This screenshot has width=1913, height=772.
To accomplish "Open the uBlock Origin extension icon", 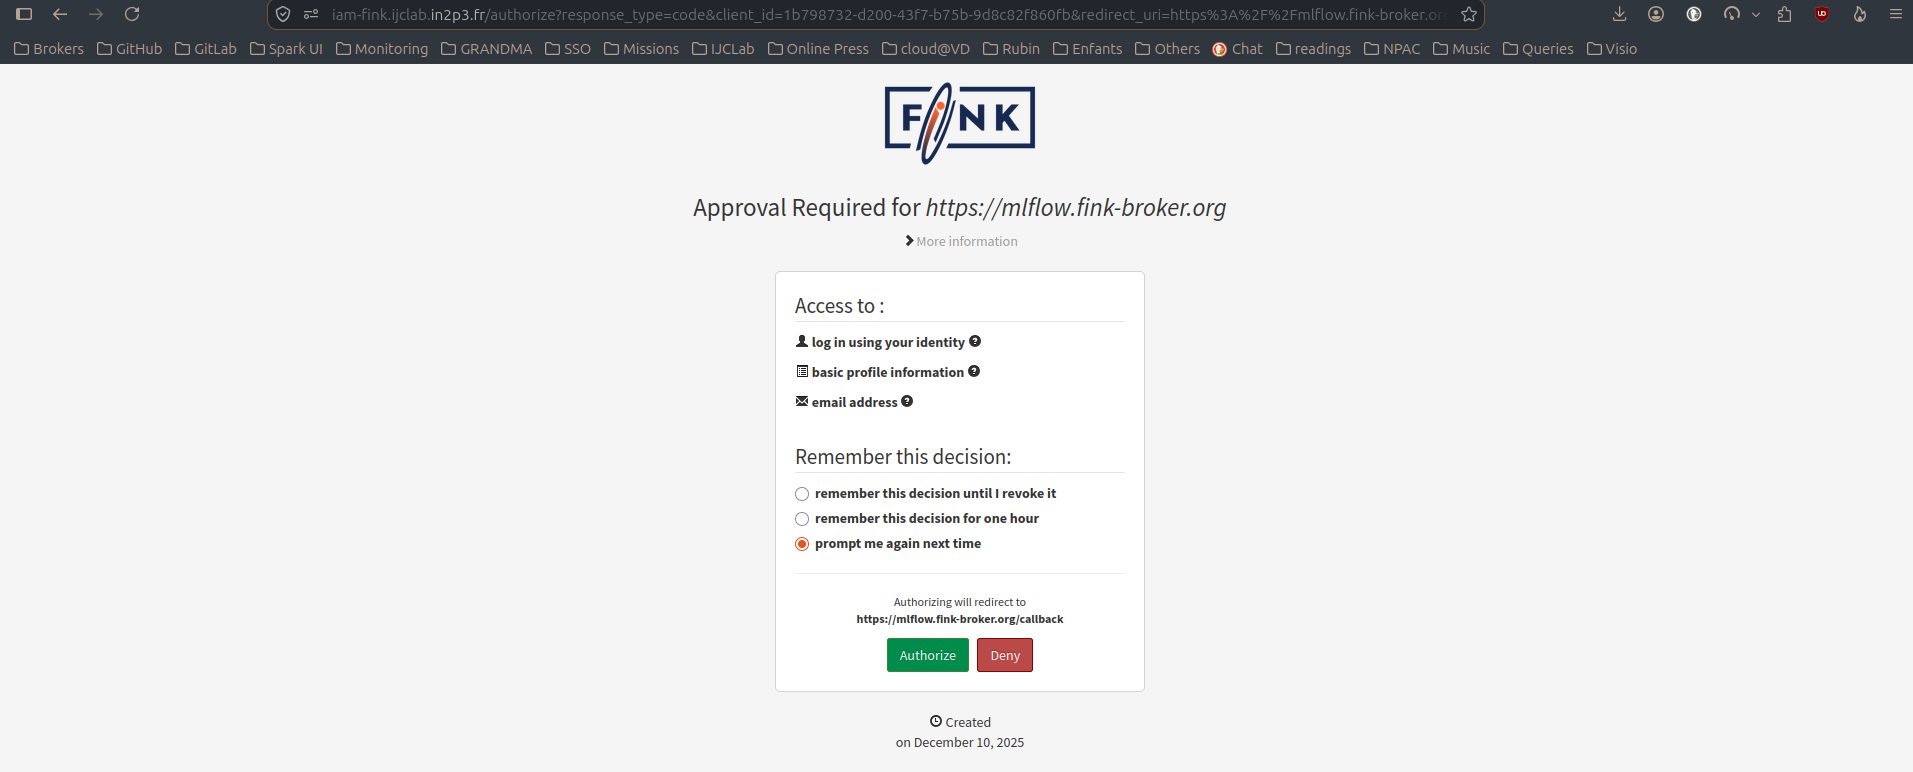I will coord(1822,14).
